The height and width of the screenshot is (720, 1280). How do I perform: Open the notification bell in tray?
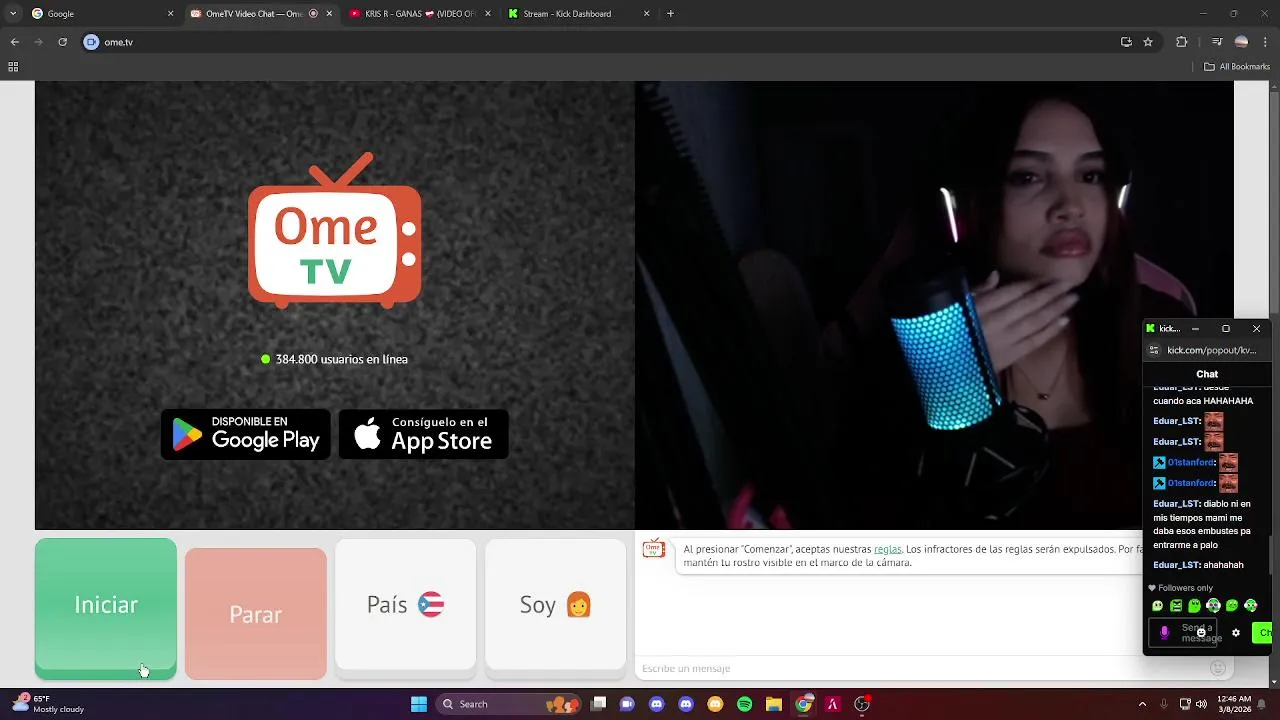[x=1262, y=704]
